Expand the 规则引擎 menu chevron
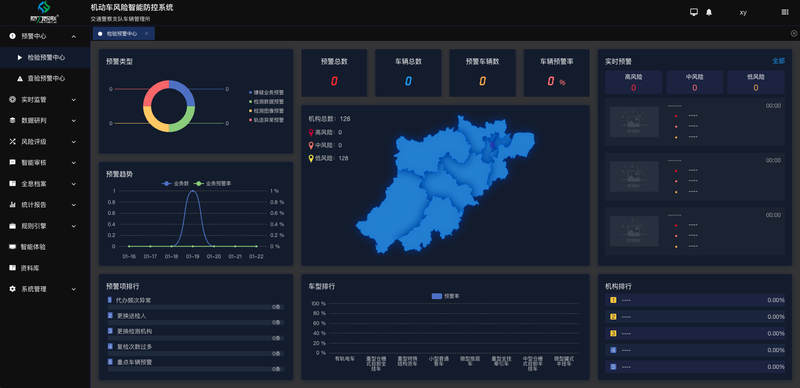 point(73,226)
